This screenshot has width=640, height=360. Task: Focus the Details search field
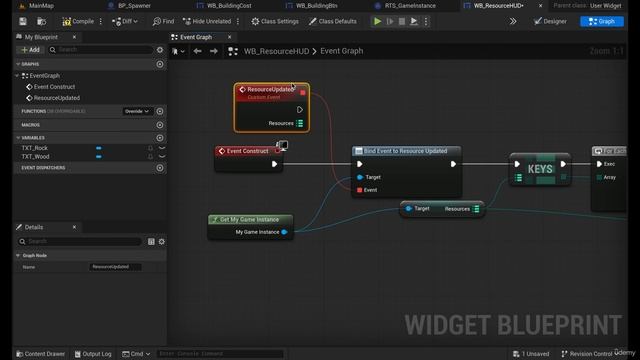[80, 242]
